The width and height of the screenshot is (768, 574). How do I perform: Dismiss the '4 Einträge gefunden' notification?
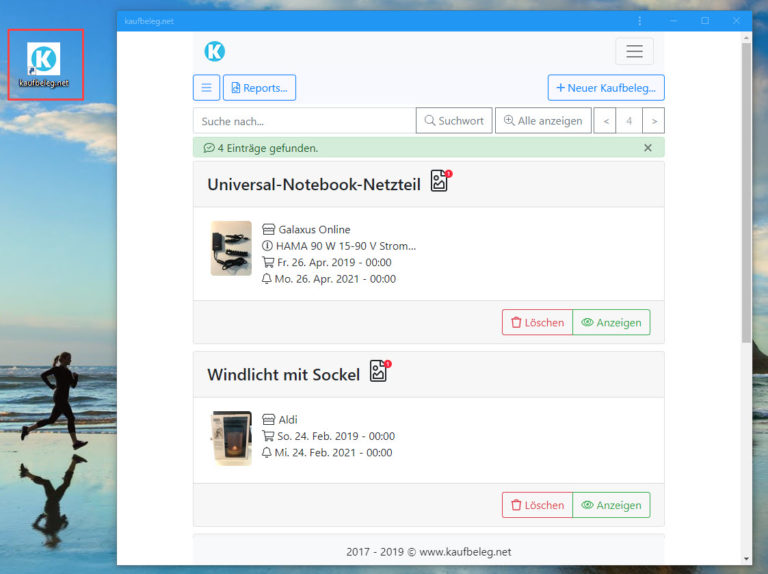pos(647,148)
